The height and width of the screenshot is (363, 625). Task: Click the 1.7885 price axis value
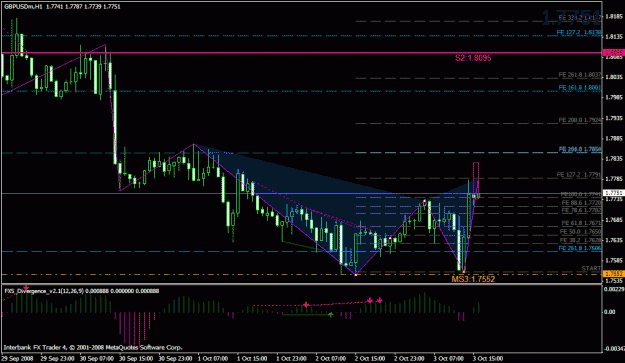pyautogui.click(x=615, y=139)
